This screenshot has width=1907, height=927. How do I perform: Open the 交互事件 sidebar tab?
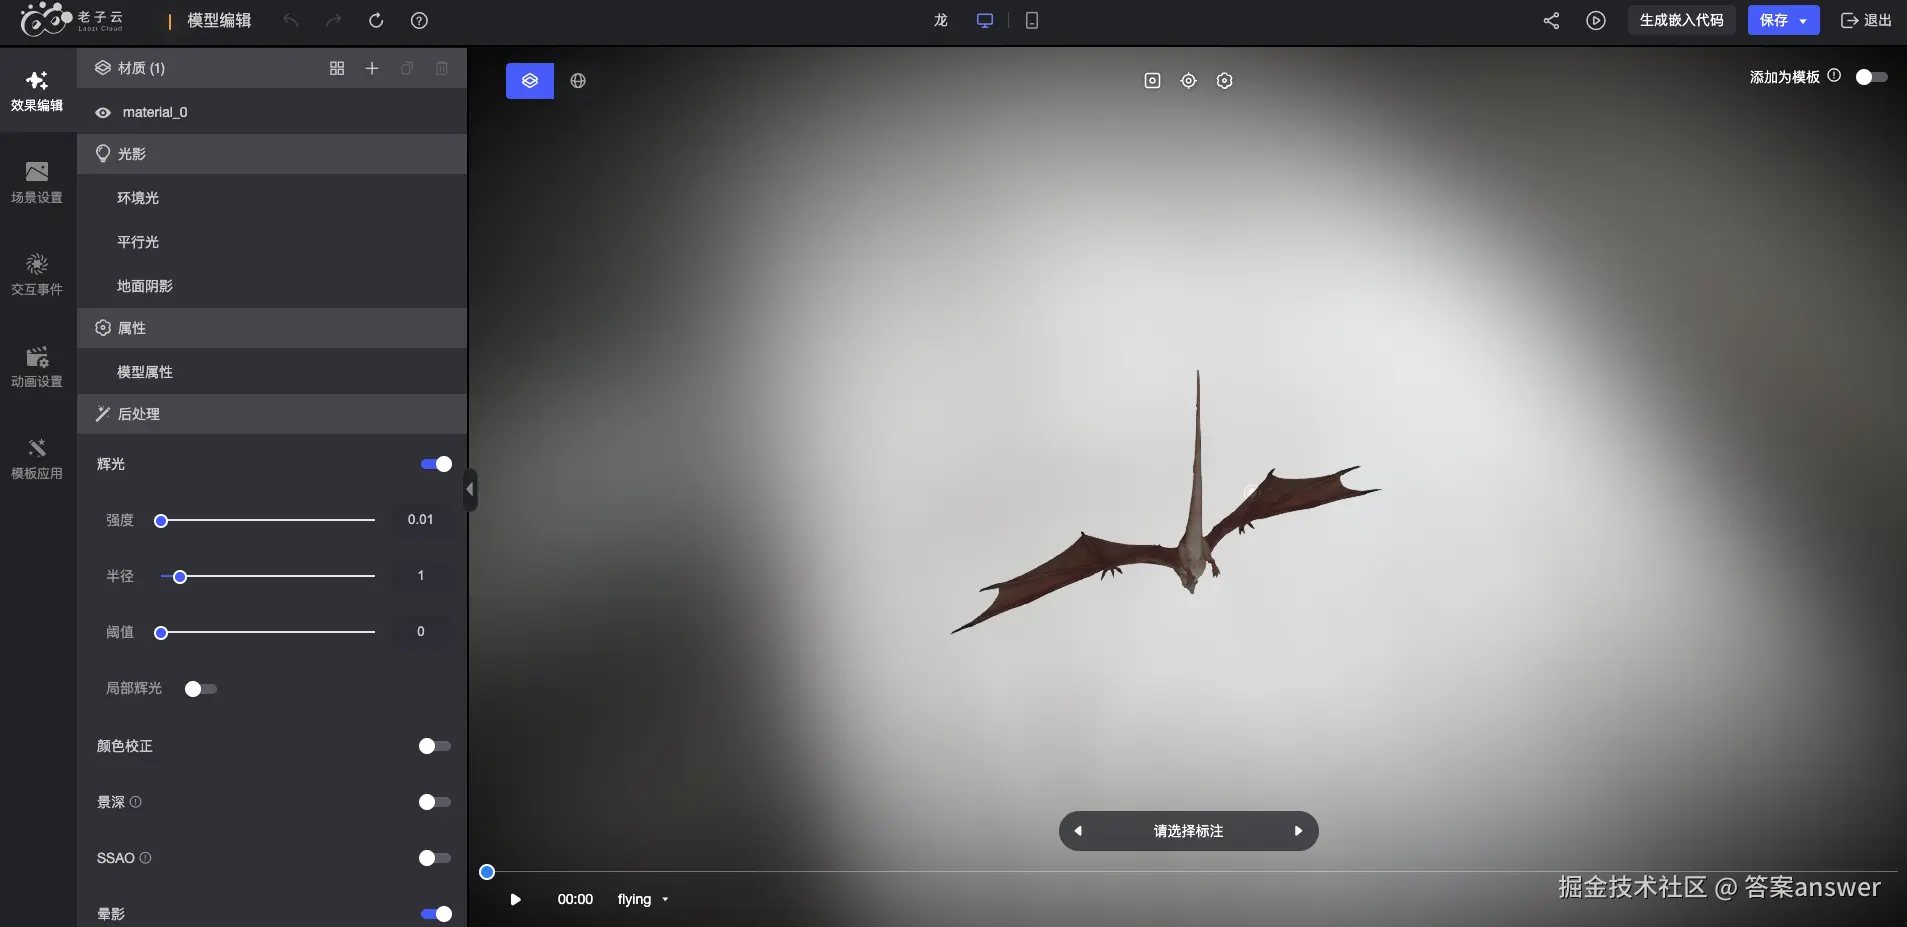click(37, 275)
